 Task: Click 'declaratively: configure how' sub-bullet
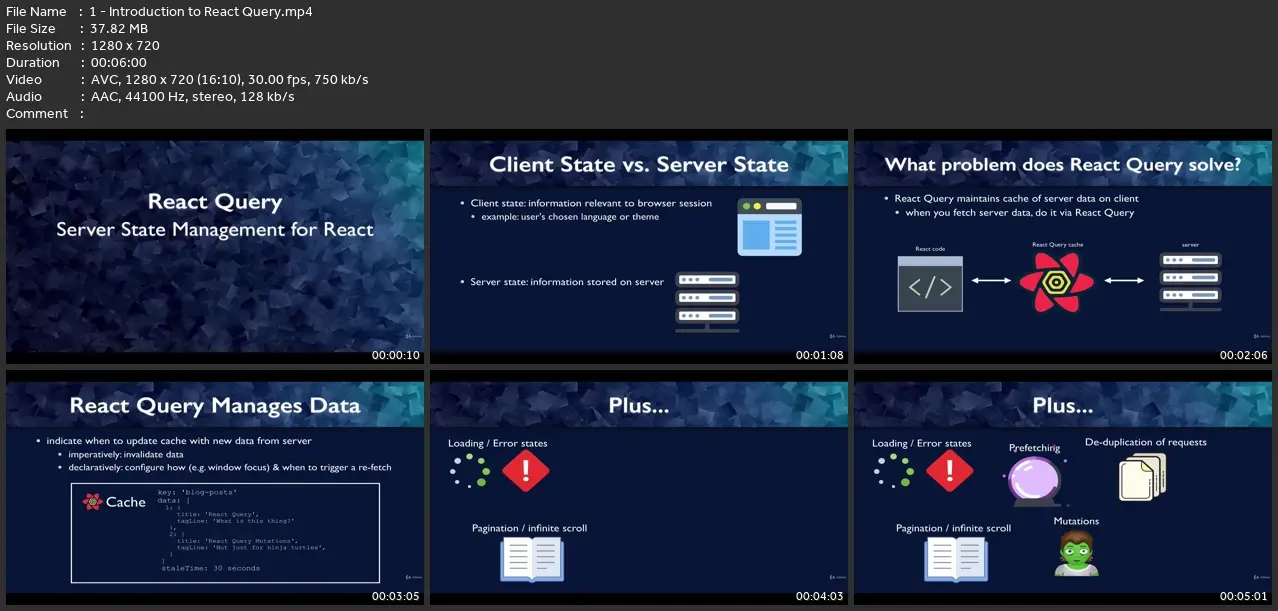pyautogui.click(x=230, y=467)
